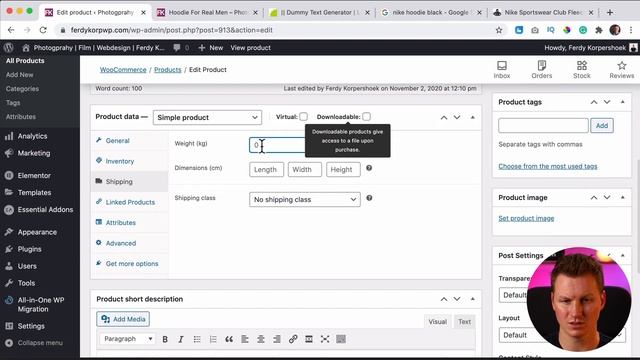640x360 pixels.
Task: Click the Bold formatting icon
Action: tap(165, 339)
